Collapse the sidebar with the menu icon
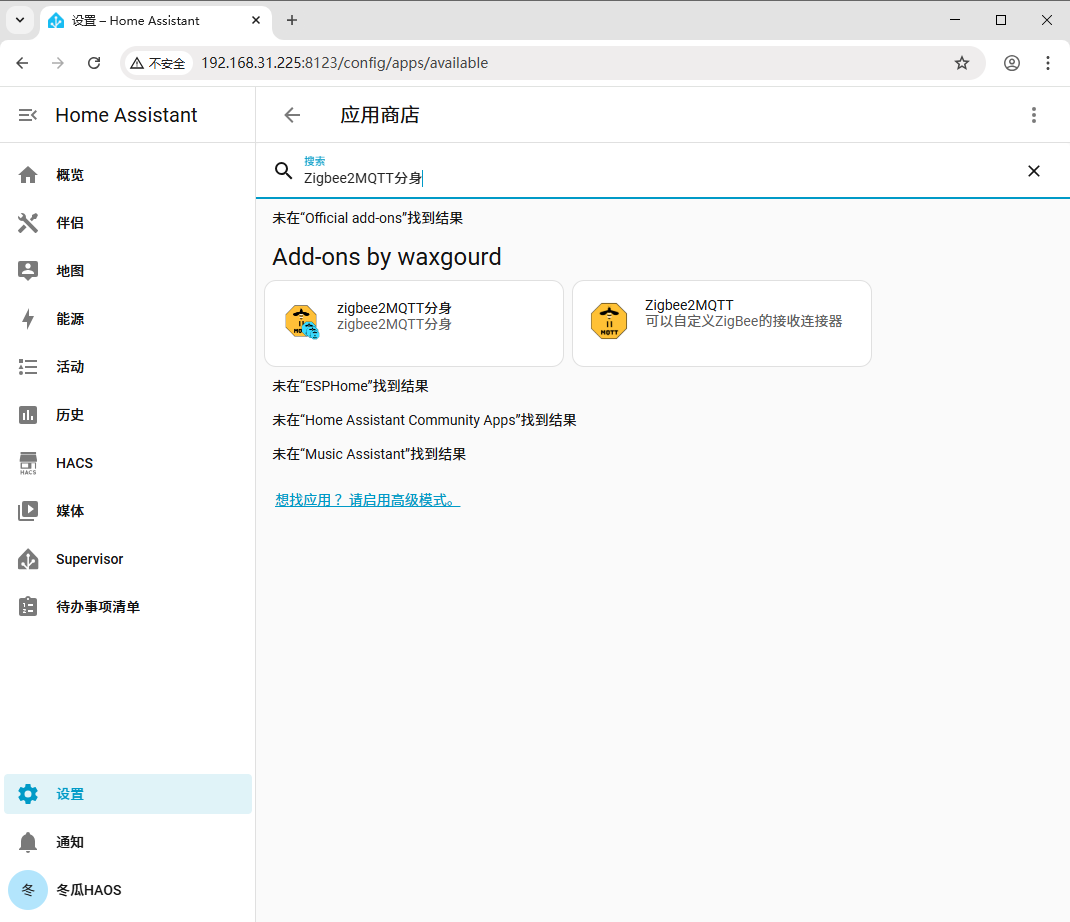Viewport: 1070px width, 922px height. [27, 115]
